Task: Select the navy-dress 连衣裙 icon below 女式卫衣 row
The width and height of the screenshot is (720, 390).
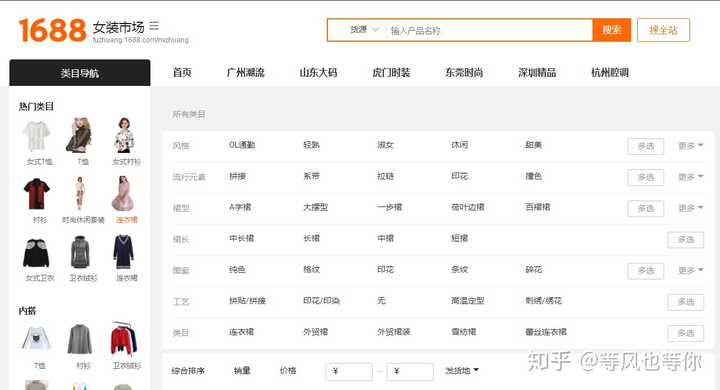Action: [124, 252]
